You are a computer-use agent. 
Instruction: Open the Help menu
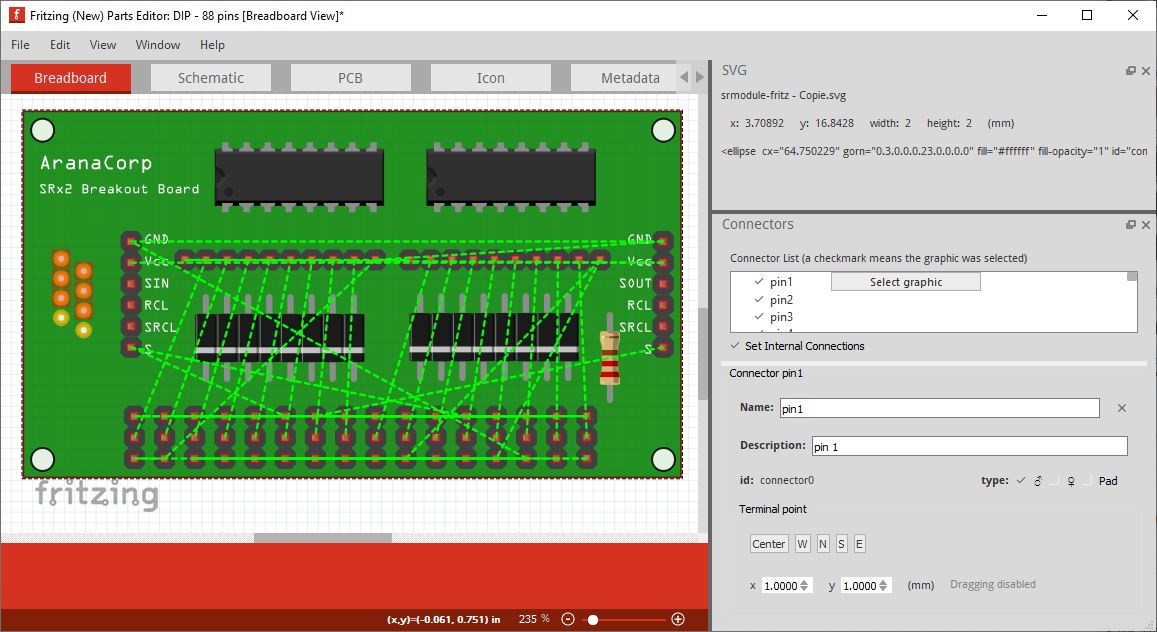point(212,45)
